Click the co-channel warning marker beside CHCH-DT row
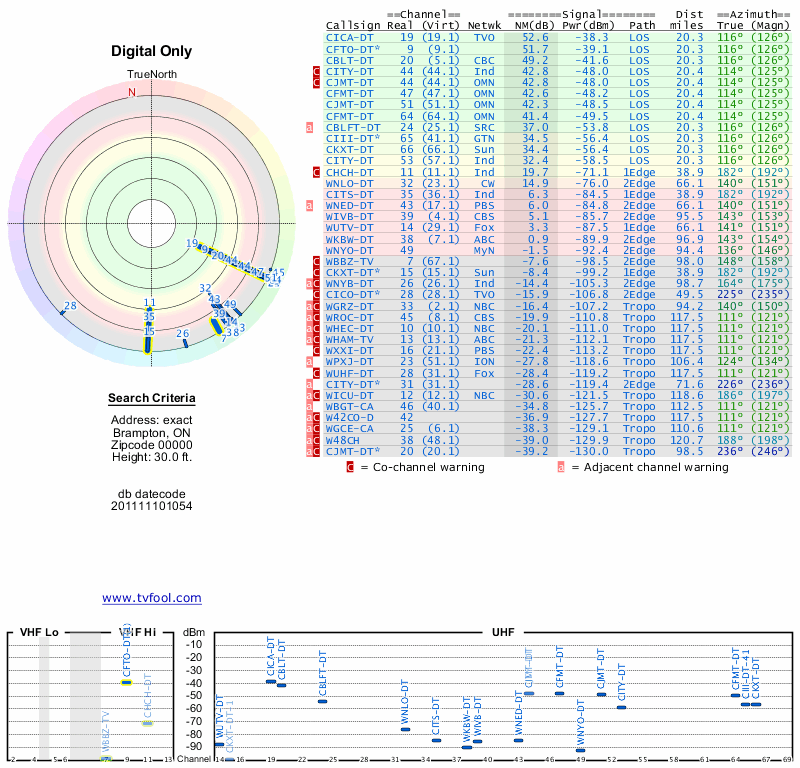 coord(316,172)
